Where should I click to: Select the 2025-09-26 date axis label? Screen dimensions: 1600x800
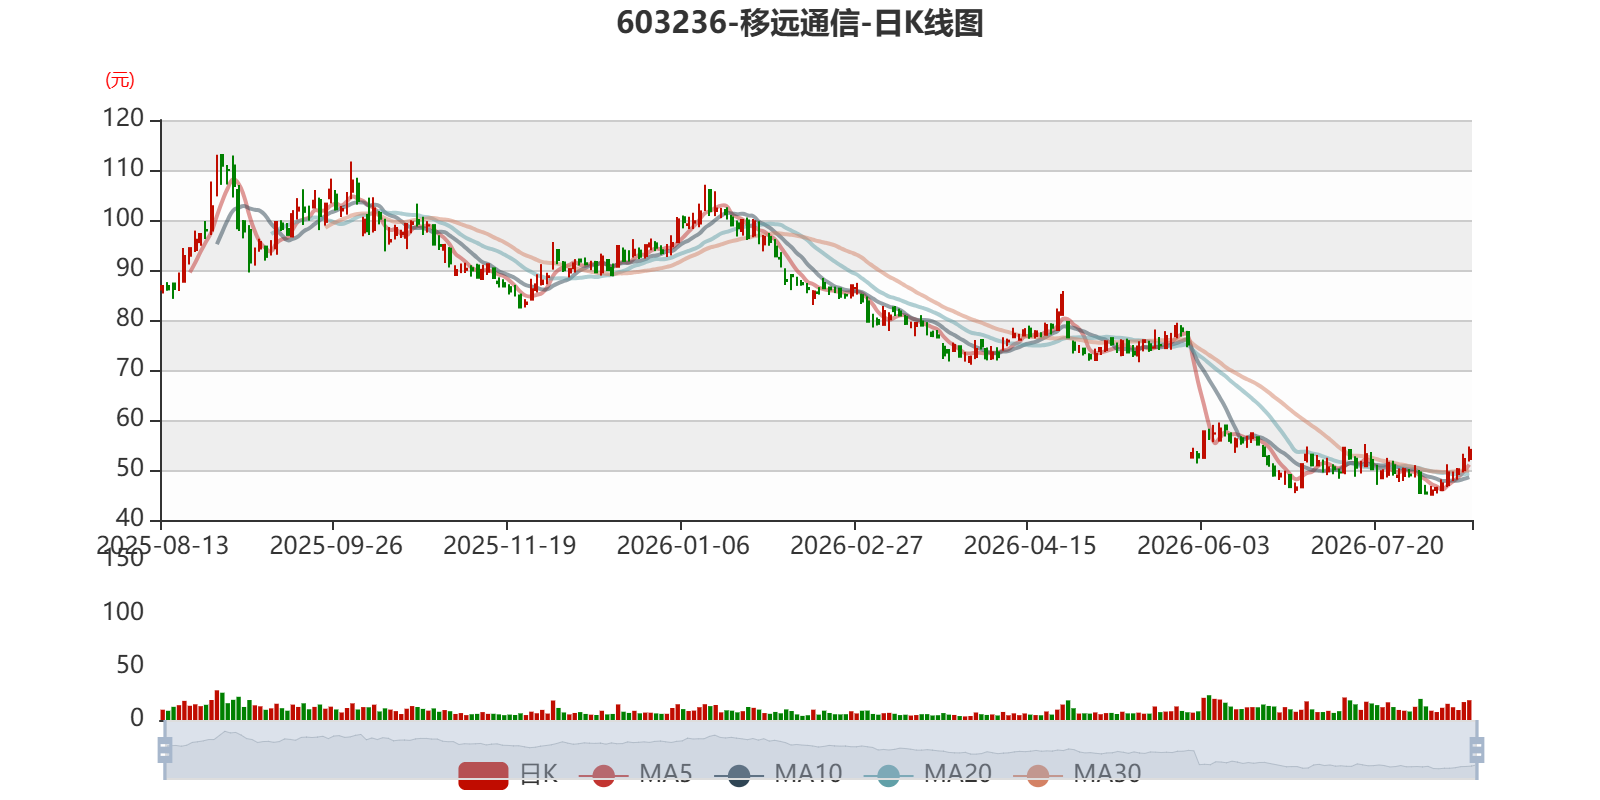(336, 546)
